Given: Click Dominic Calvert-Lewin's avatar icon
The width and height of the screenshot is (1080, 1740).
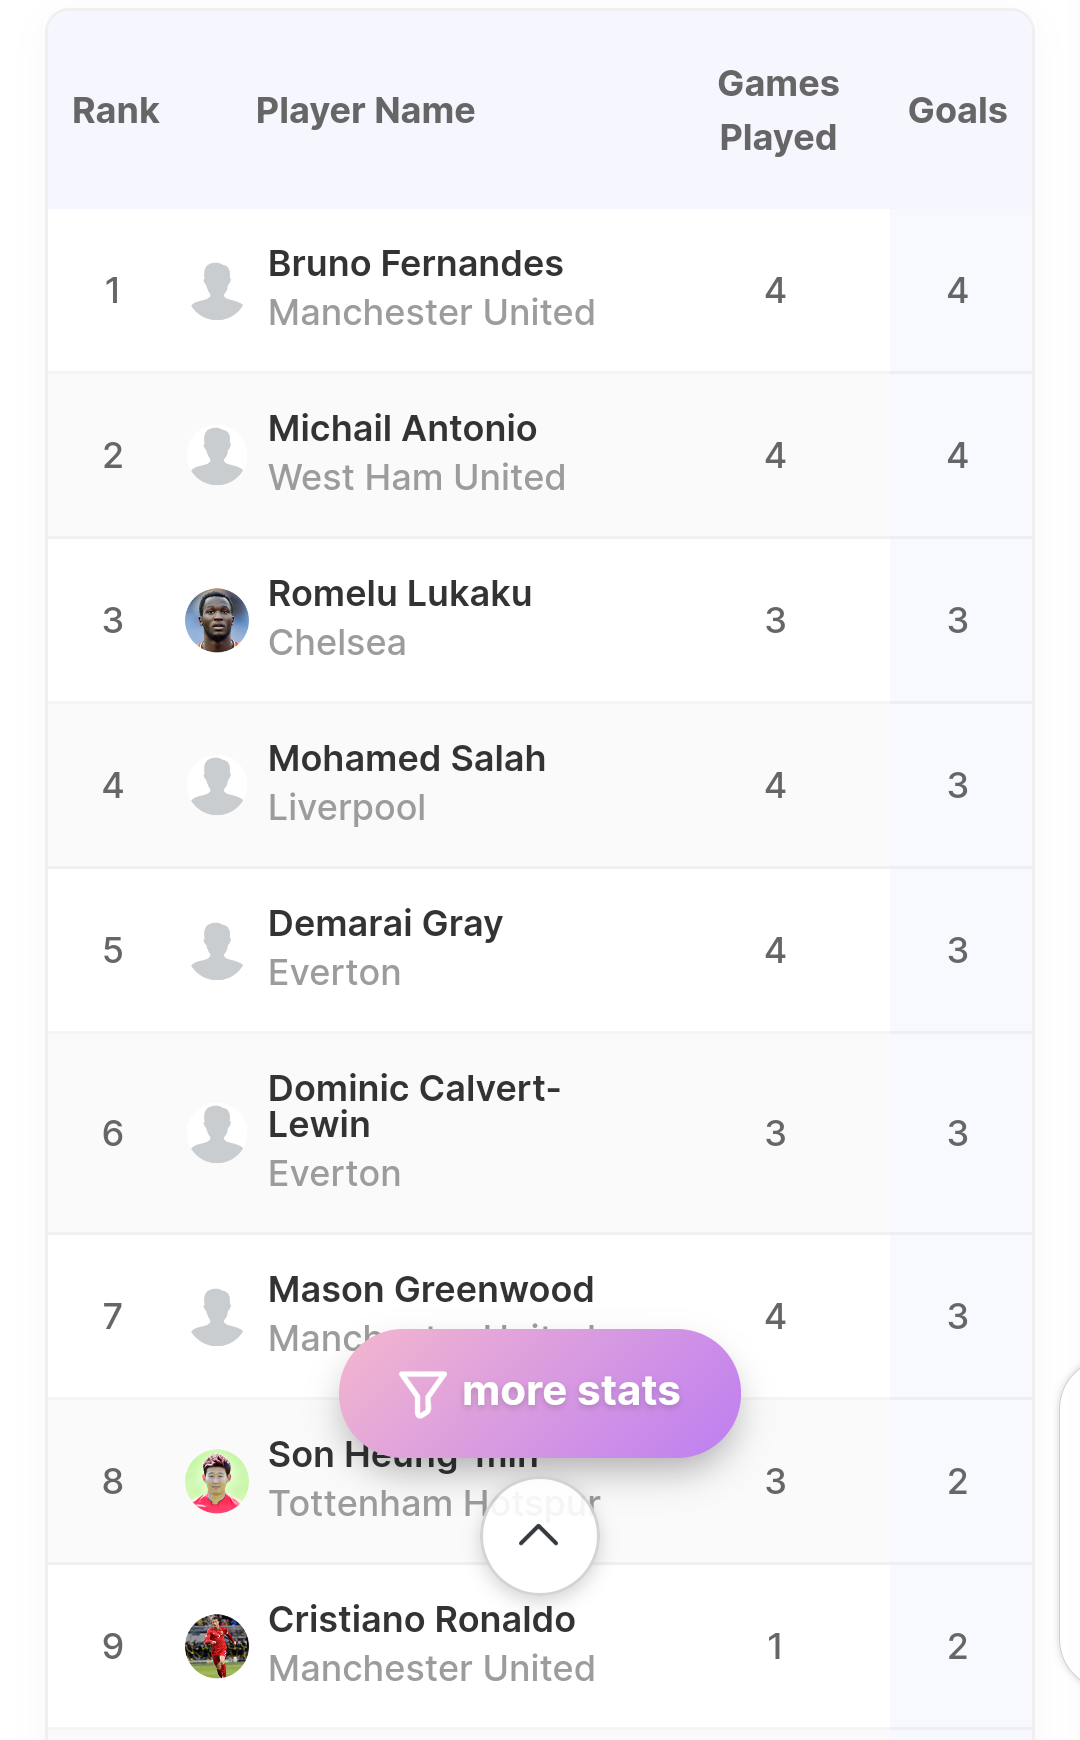Looking at the screenshot, I should 217,1133.
